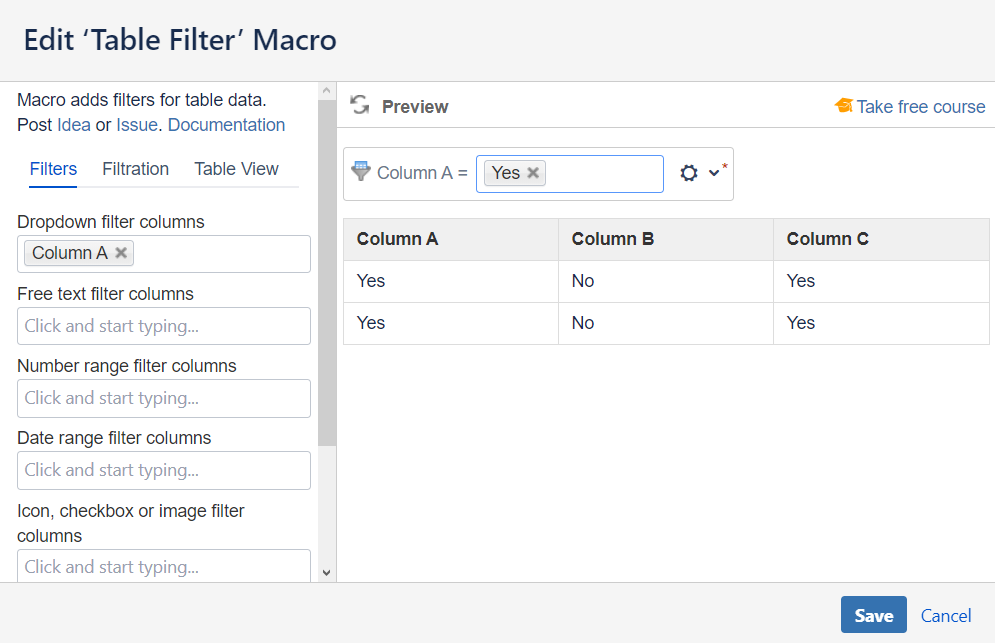This screenshot has width=995, height=643.
Task: Click the preview refresh icon
Action: coord(360,106)
